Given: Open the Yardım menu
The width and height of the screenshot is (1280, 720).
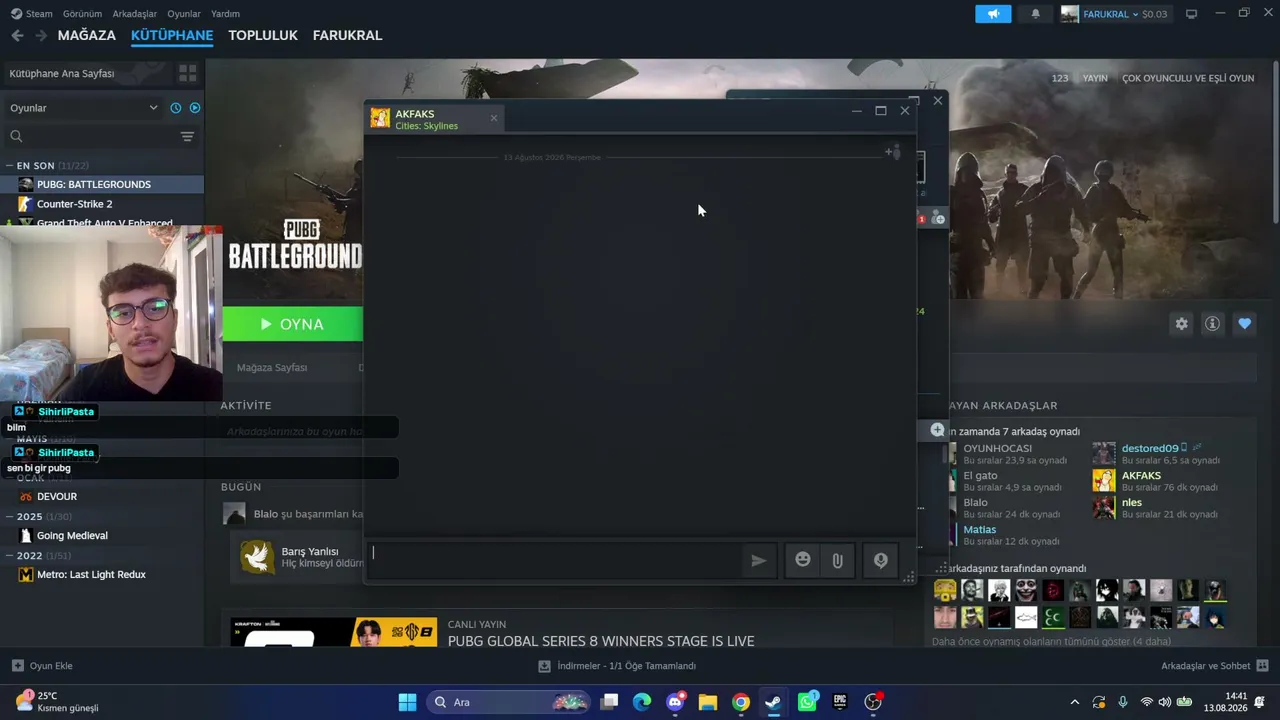Looking at the screenshot, I should coord(225,14).
